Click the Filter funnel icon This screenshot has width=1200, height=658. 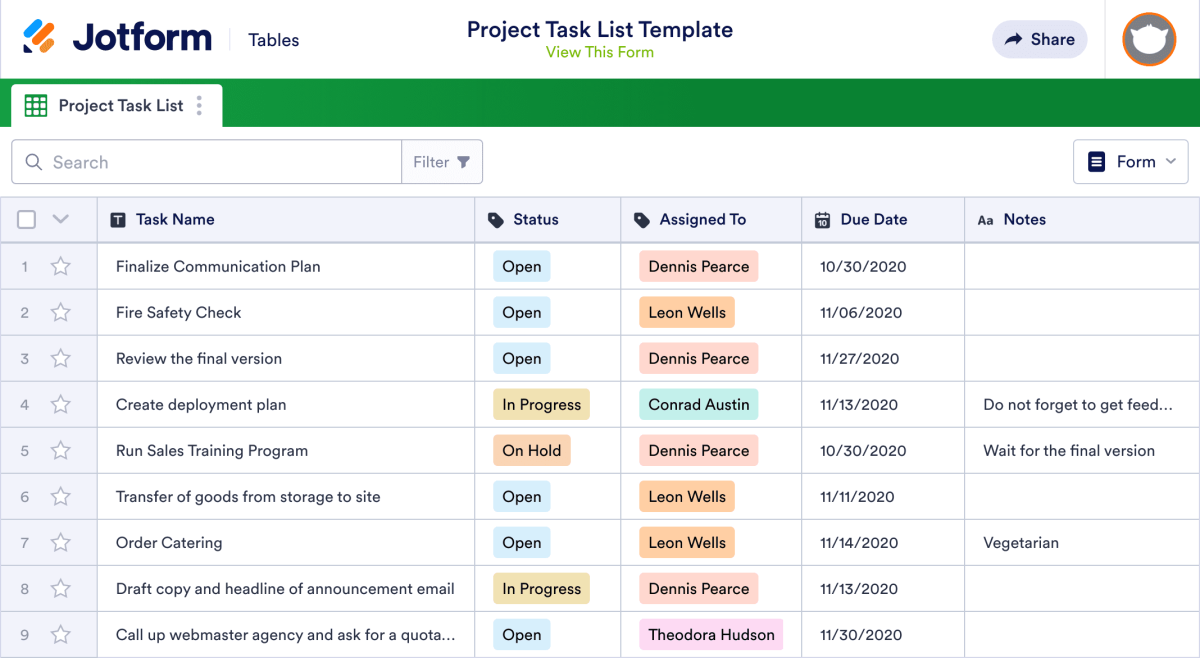click(463, 161)
